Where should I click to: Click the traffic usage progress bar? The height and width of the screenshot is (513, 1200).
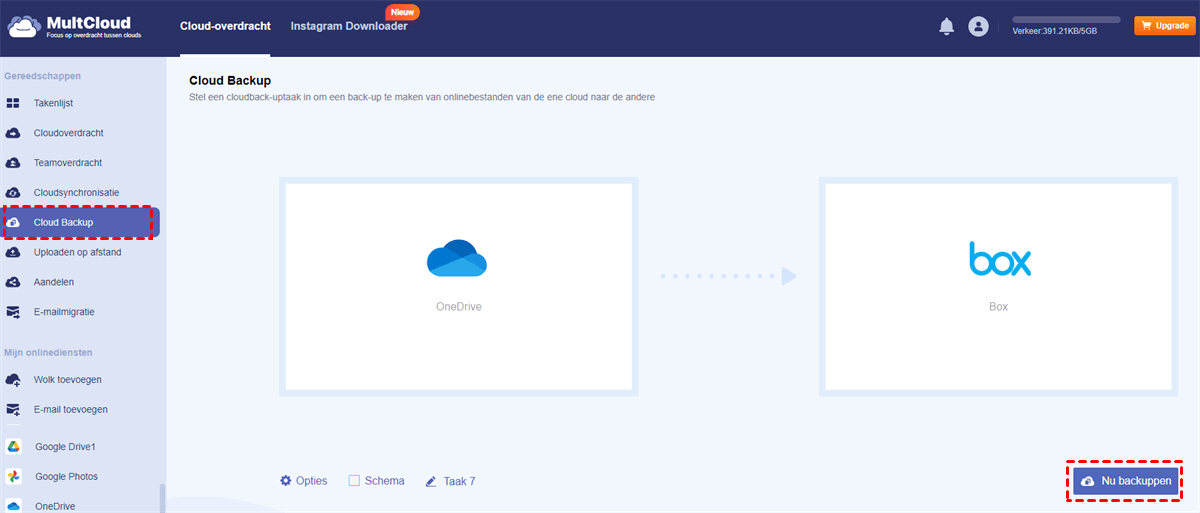tap(1068, 19)
